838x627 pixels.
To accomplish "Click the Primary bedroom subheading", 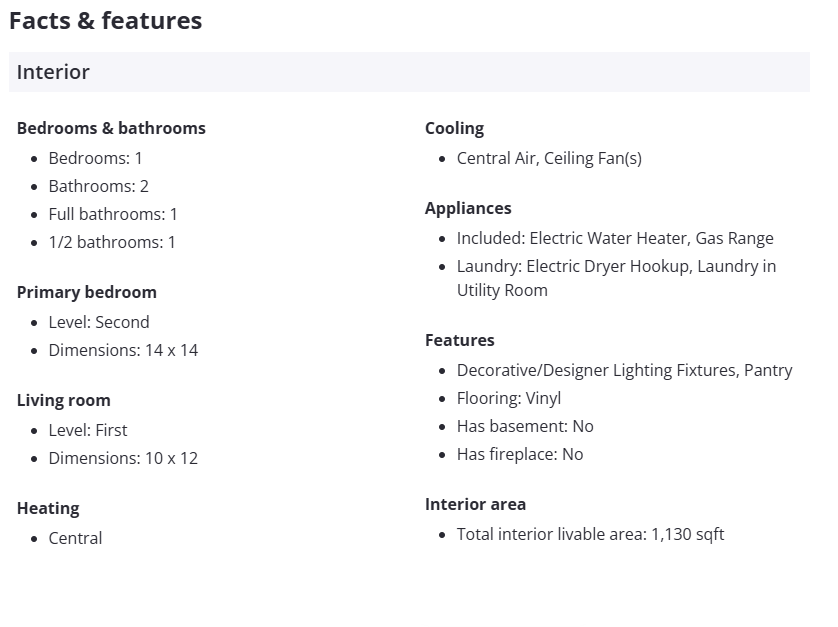I will coord(87,292).
